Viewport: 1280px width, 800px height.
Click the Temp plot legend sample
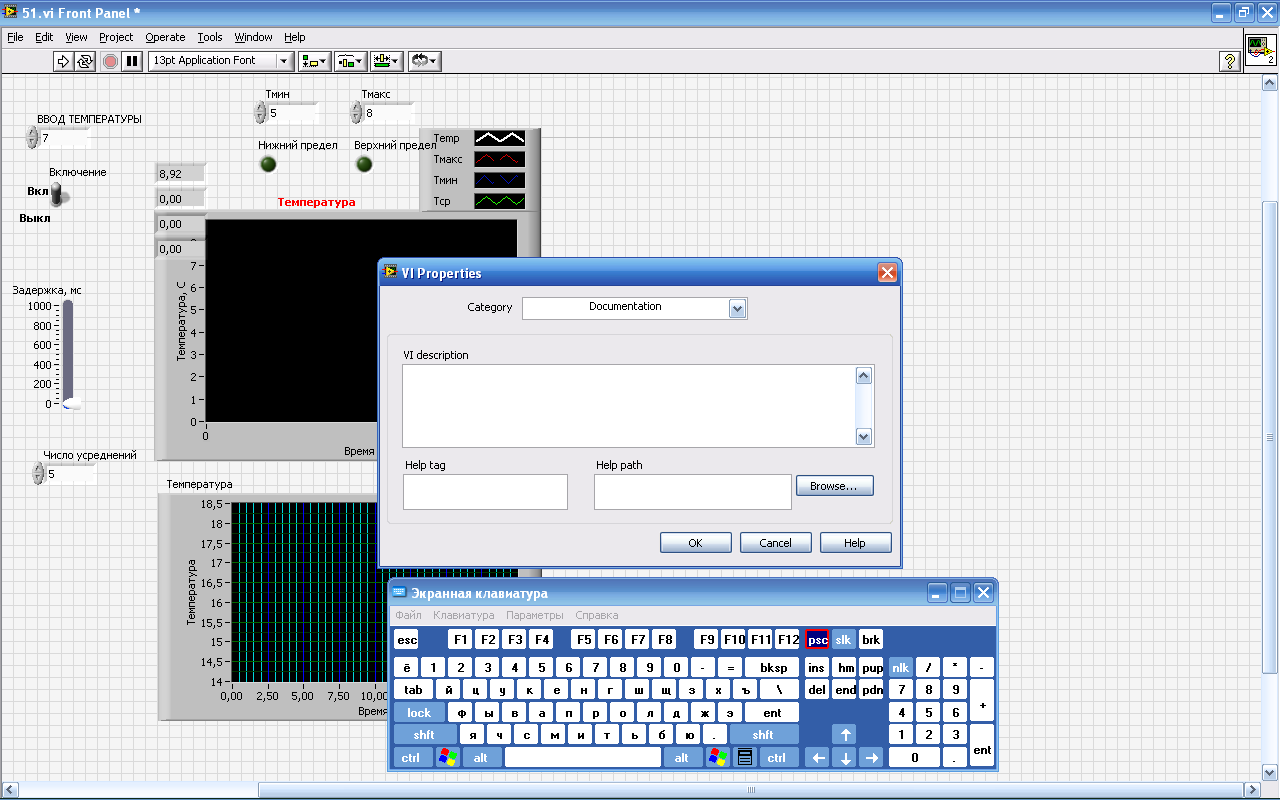(499, 138)
